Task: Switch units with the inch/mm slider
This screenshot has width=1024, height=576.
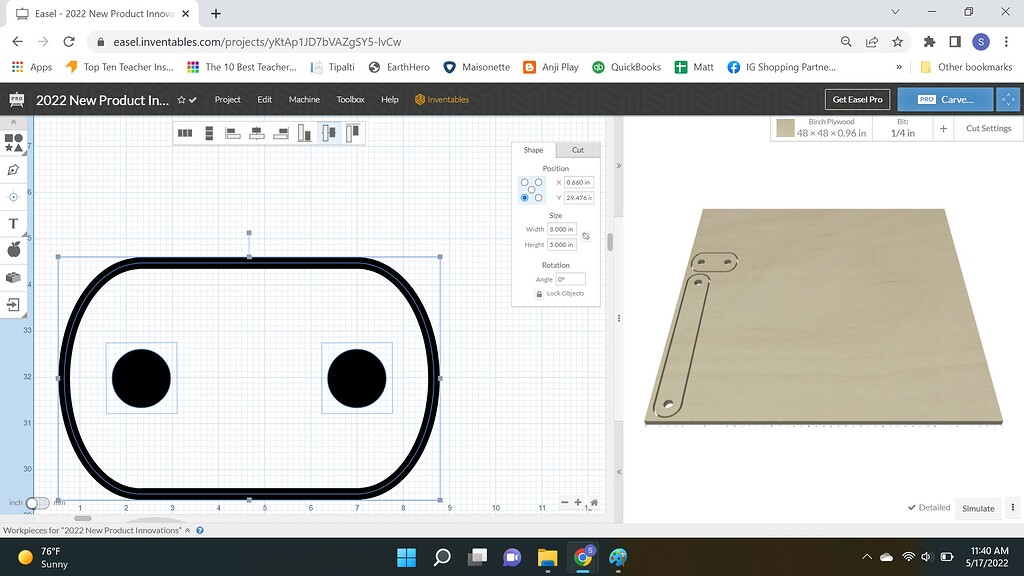Action: tap(38, 503)
